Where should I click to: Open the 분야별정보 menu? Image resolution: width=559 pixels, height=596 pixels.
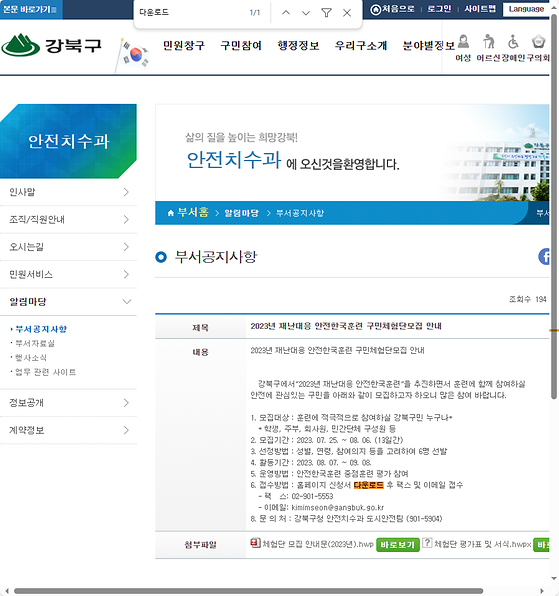pyautogui.click(x=429, y=46)
